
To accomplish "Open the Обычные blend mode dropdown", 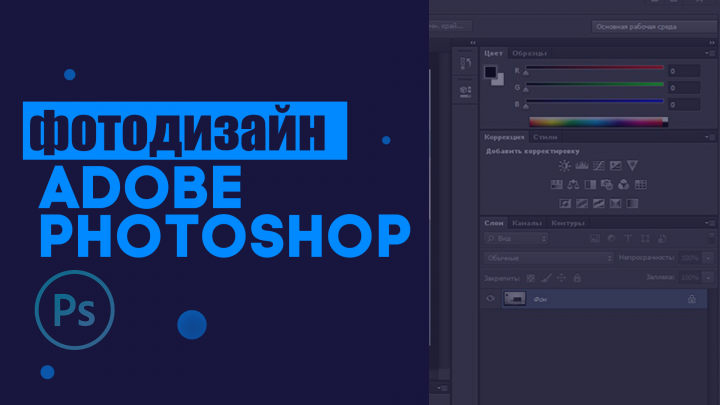I will (548, 258).
